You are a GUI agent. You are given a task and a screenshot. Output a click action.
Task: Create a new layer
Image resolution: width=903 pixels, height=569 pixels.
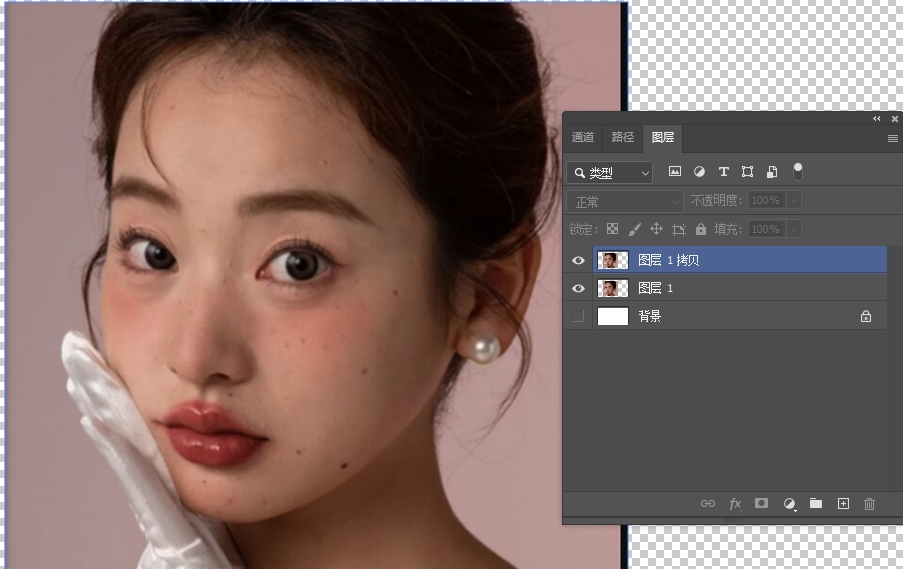pos(843,504)
